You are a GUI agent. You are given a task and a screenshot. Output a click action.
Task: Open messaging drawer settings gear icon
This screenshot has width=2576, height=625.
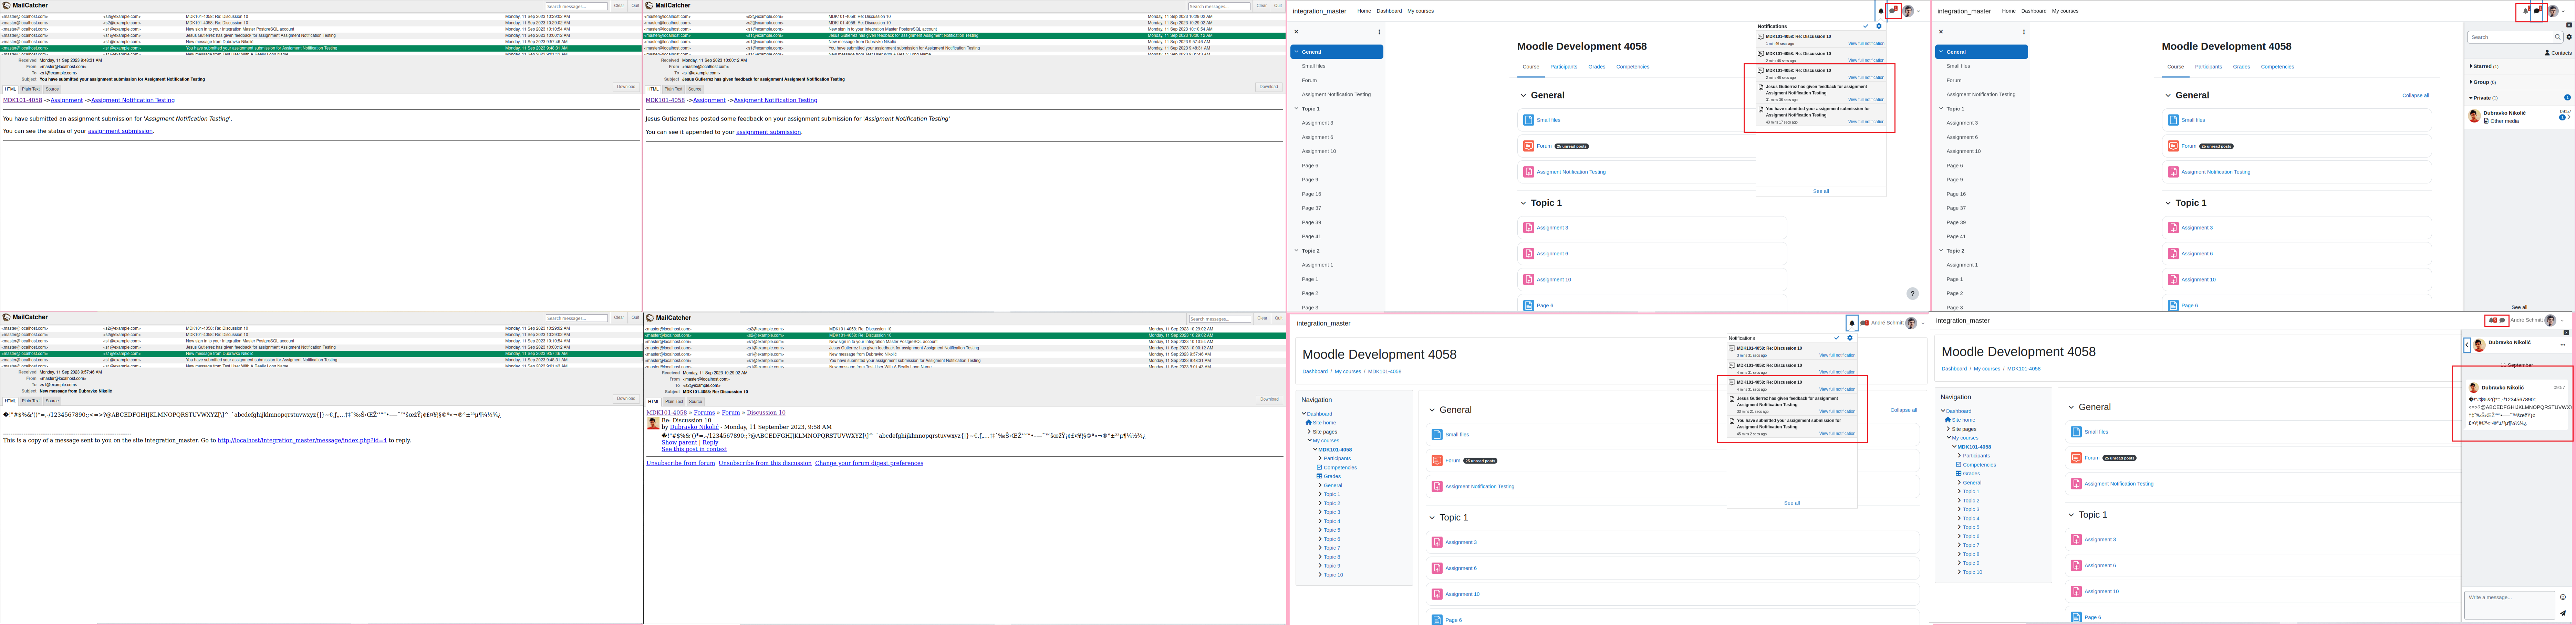2569,37
